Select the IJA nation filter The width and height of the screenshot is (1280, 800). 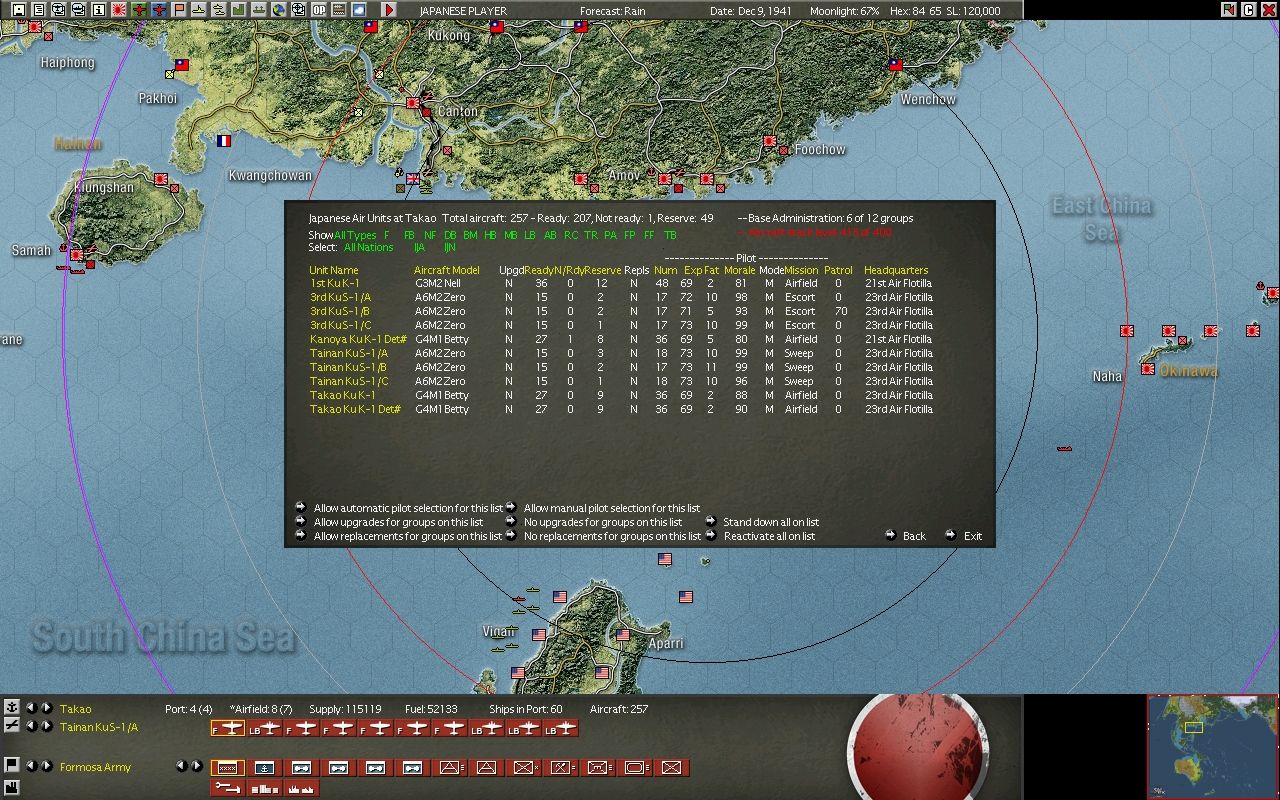pos(420,247)
